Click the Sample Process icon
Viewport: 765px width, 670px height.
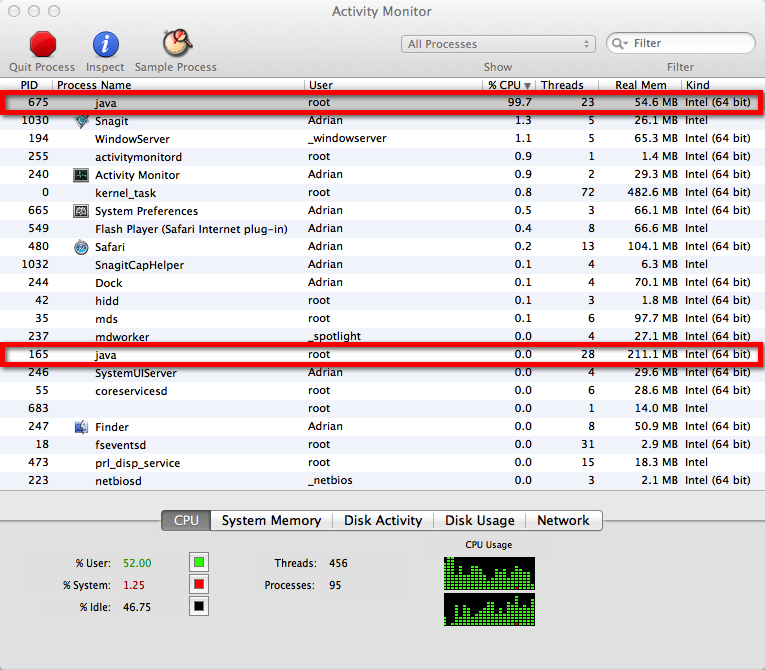pos(177,42)
